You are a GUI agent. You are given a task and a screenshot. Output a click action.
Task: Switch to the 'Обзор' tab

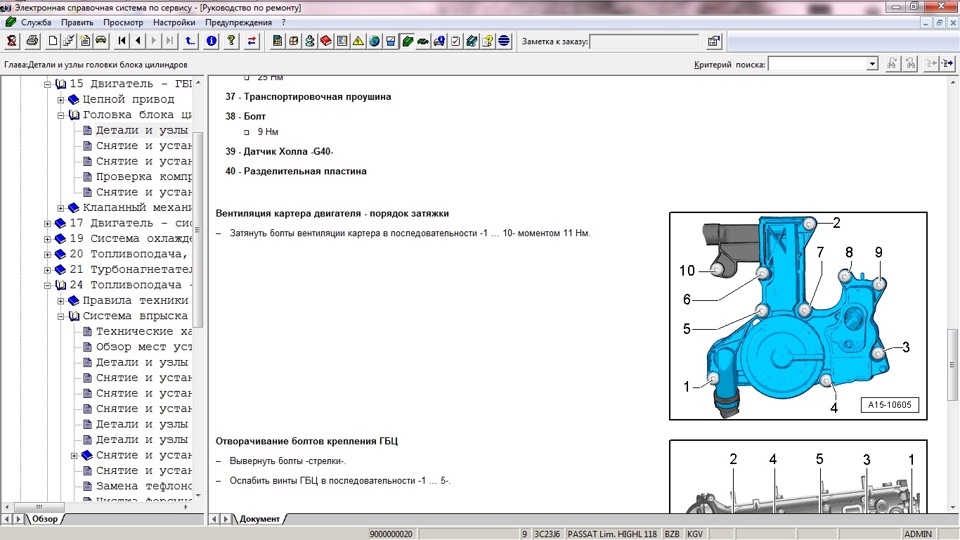[x=45, y=519]
